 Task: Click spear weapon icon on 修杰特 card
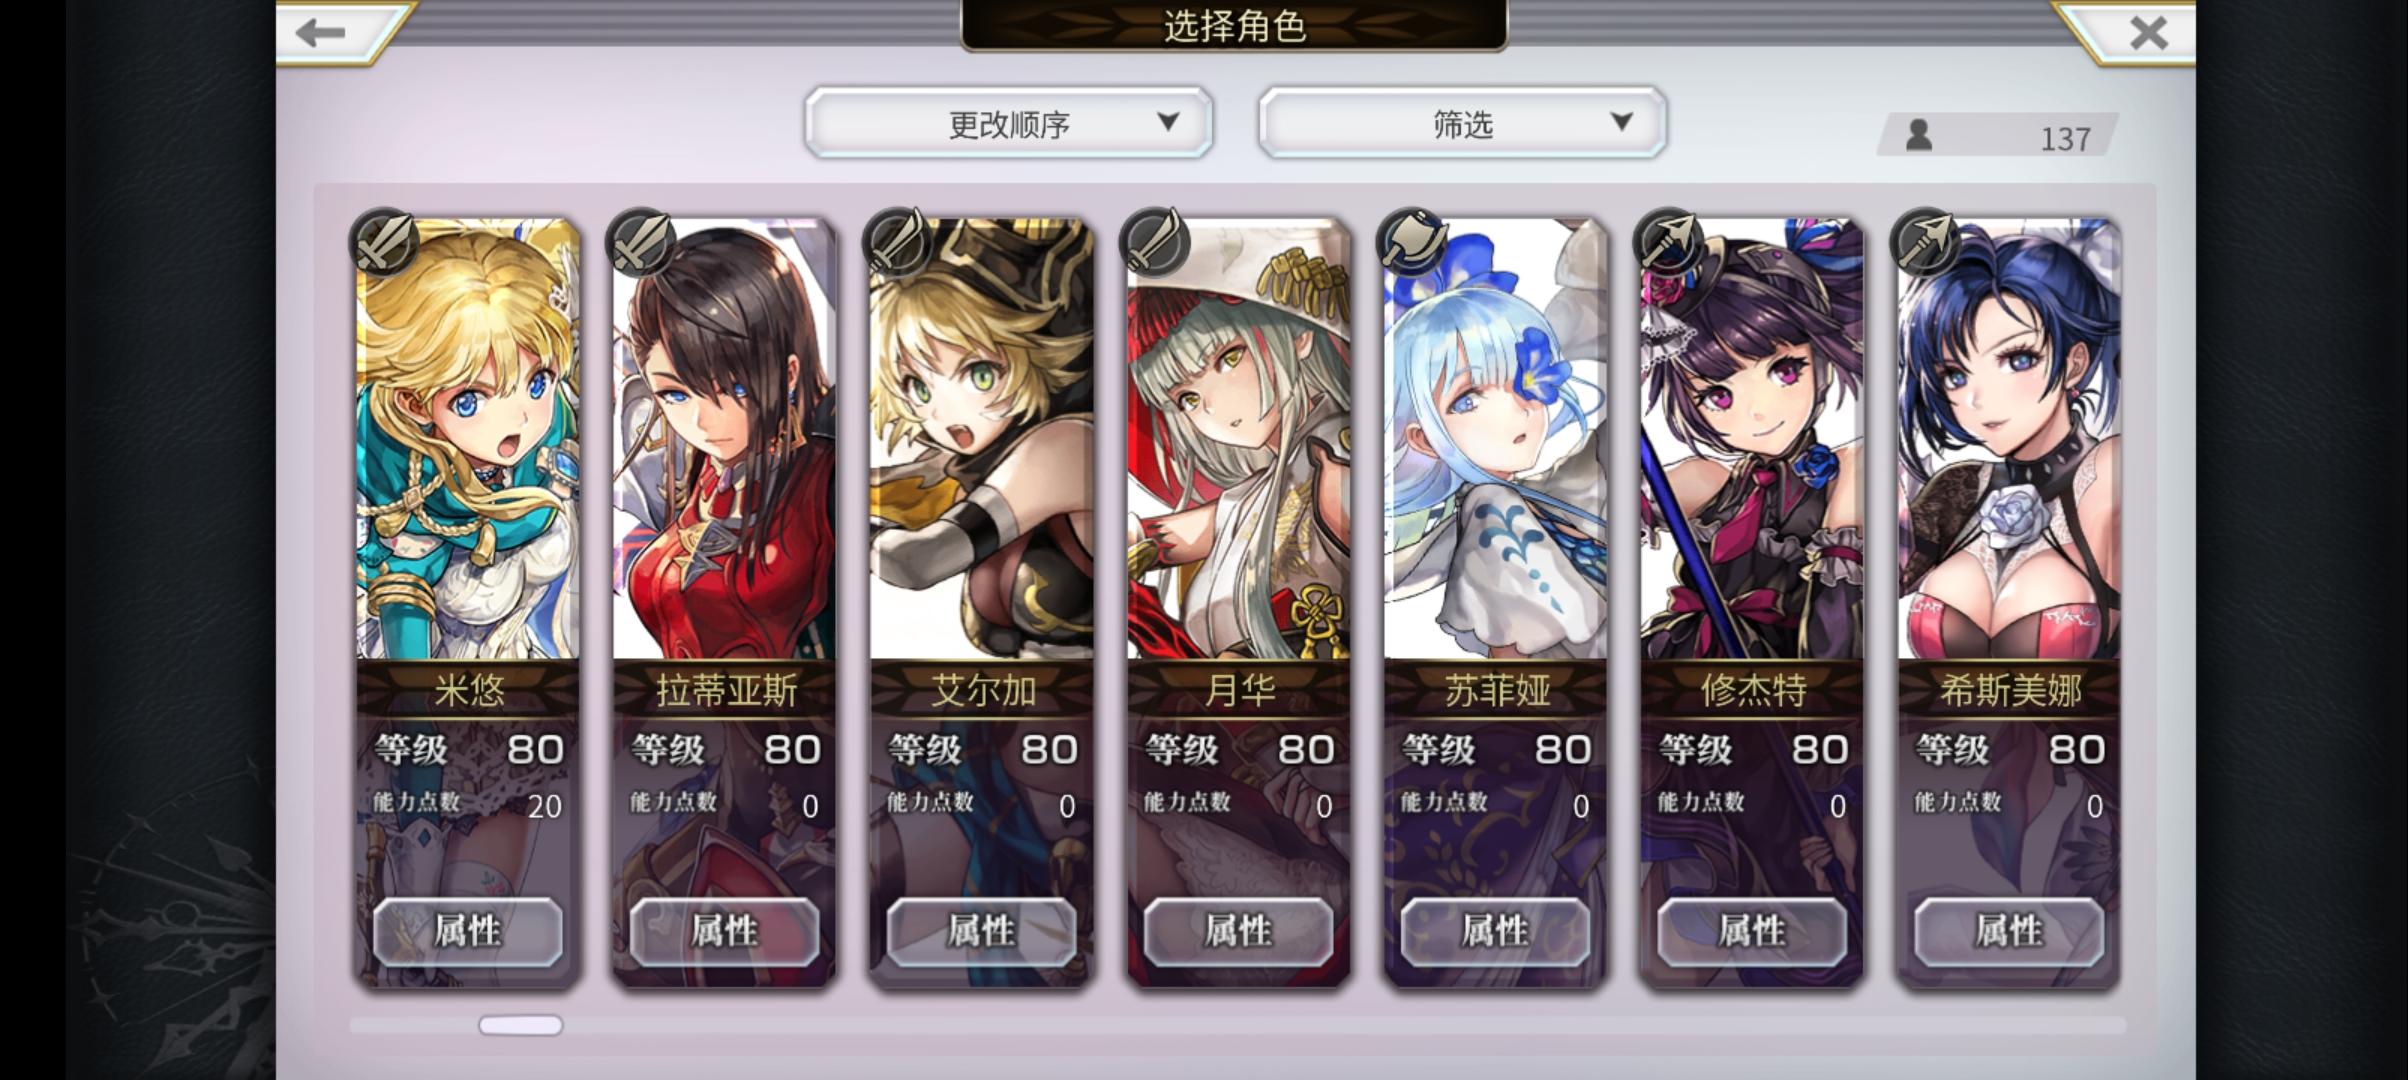pos(1668,242)
